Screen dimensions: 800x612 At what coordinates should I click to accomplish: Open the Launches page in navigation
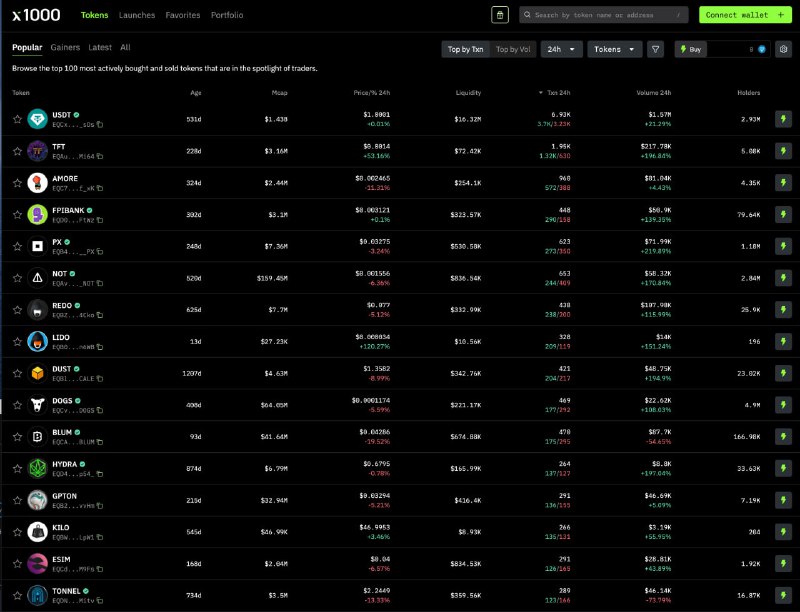tap(136, 15)
